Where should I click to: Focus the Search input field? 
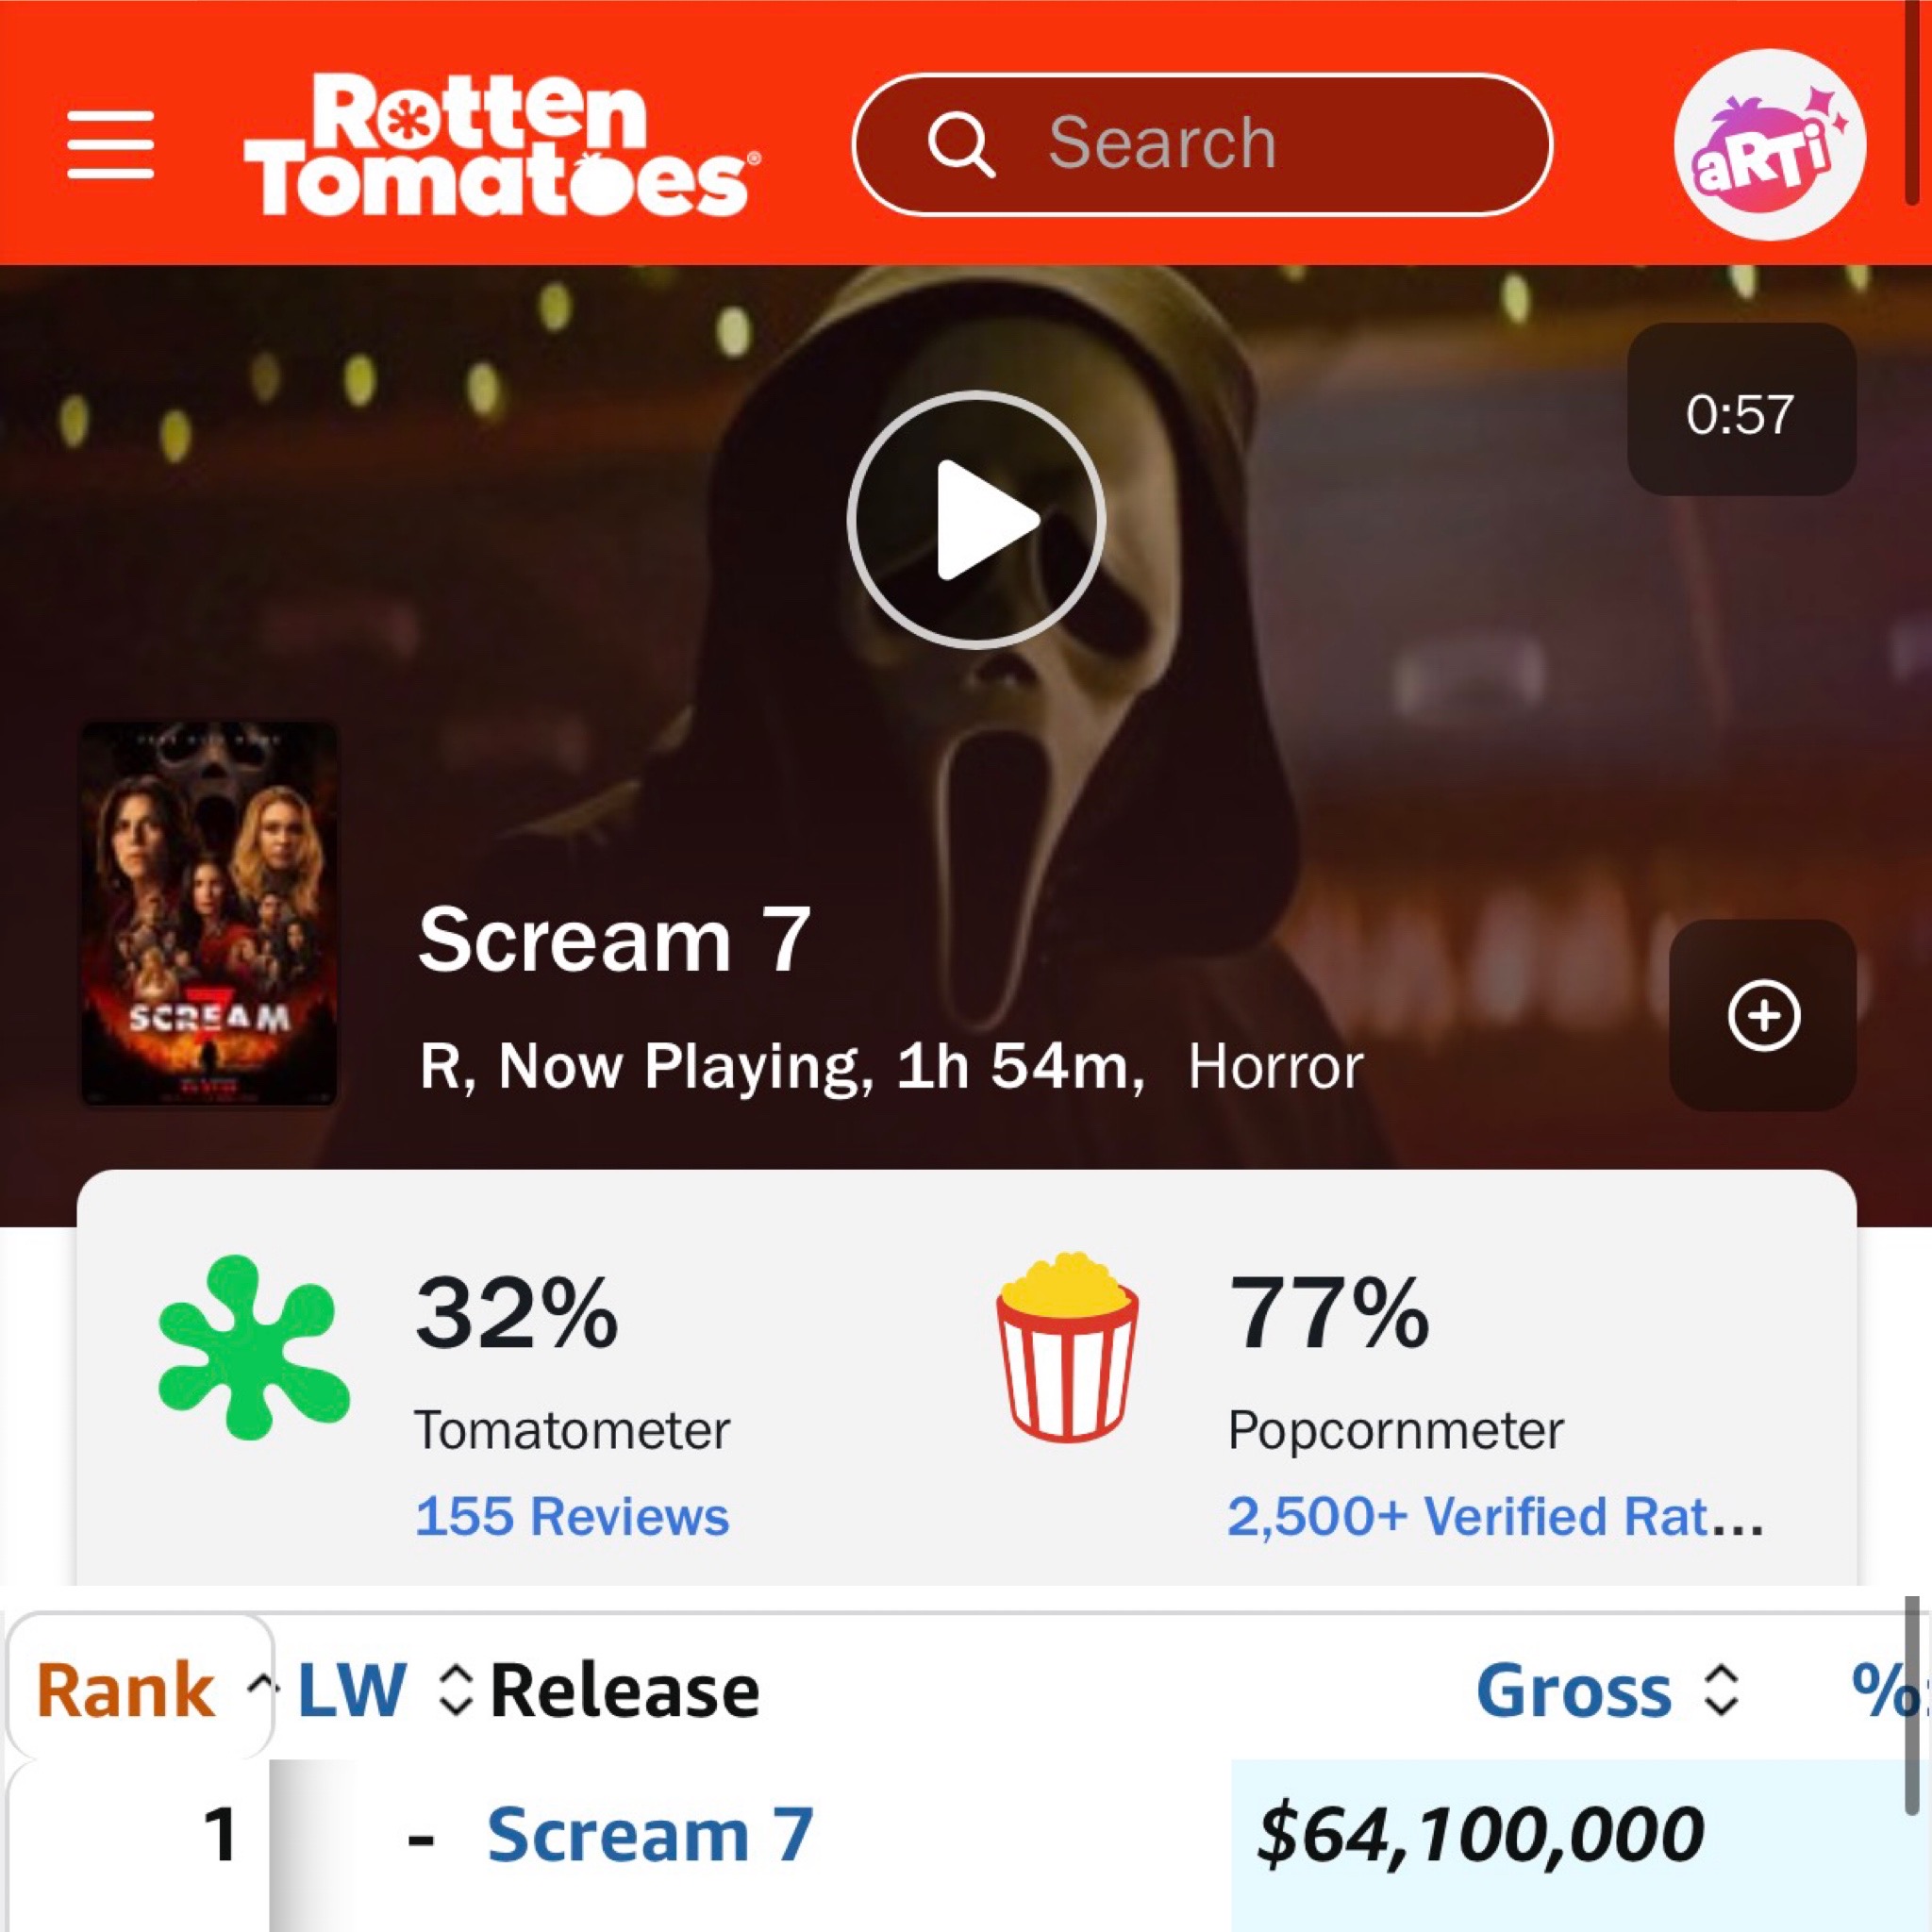pyautogui.click(x=1202, y=145)
